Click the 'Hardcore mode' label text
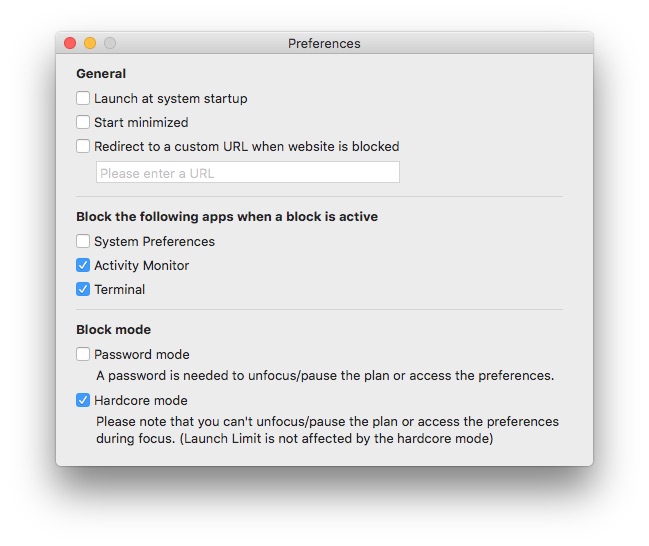Screen dimensions: 649x546 pos(141,400)
